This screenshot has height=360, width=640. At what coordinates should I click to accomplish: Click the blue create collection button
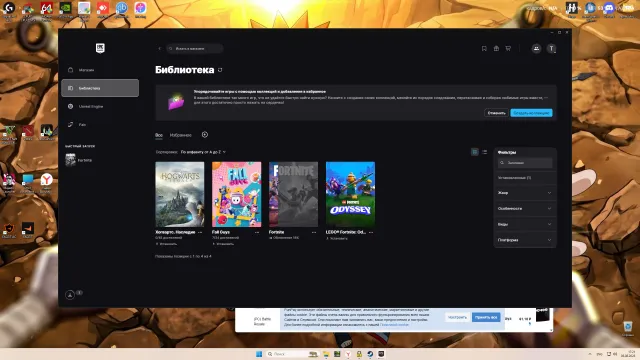531,113
